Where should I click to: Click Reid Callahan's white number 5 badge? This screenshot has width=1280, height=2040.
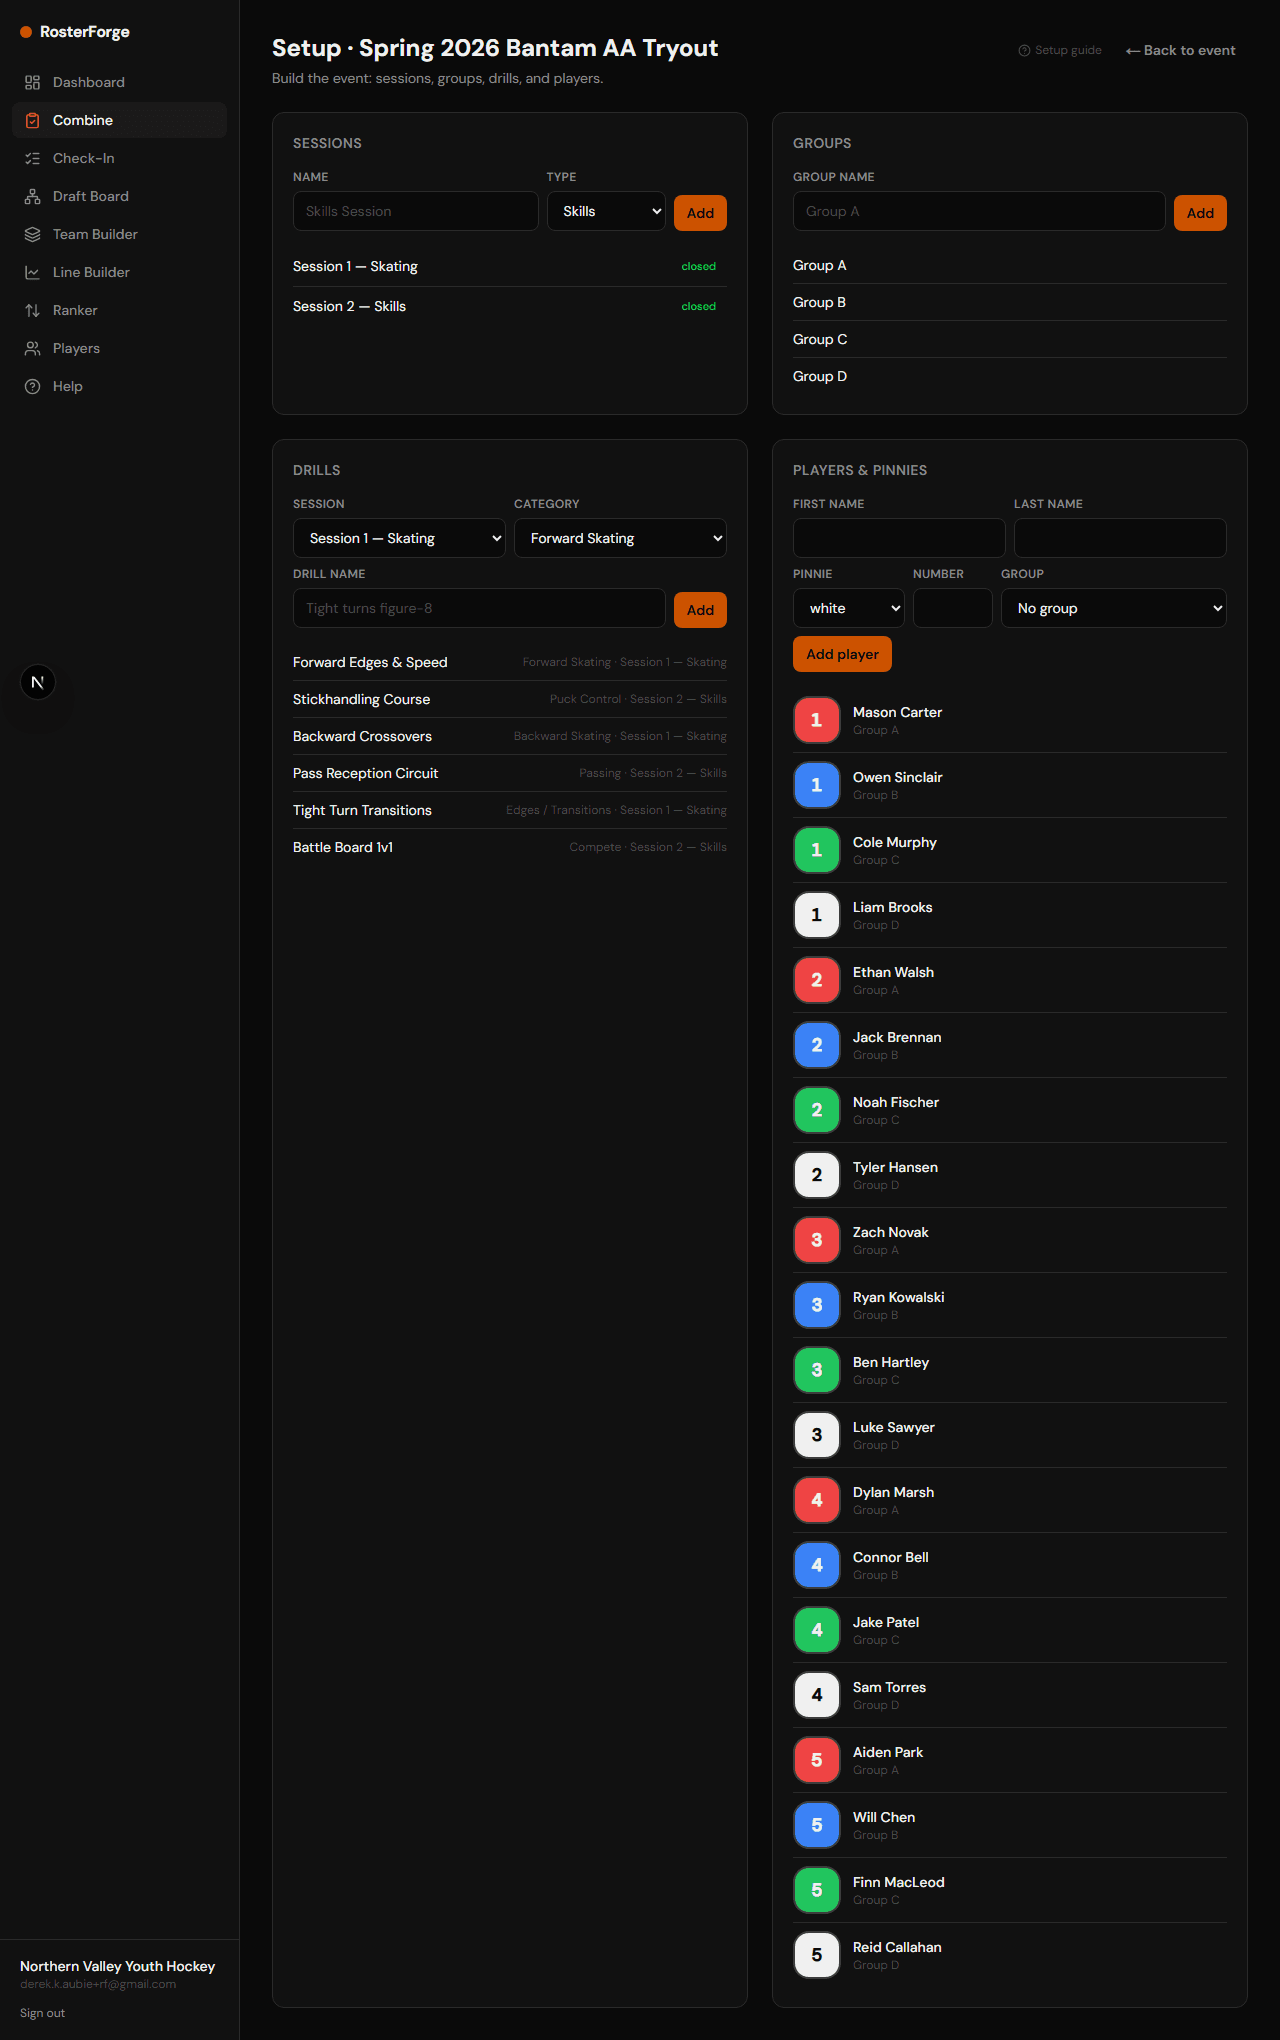[817, 1955]
